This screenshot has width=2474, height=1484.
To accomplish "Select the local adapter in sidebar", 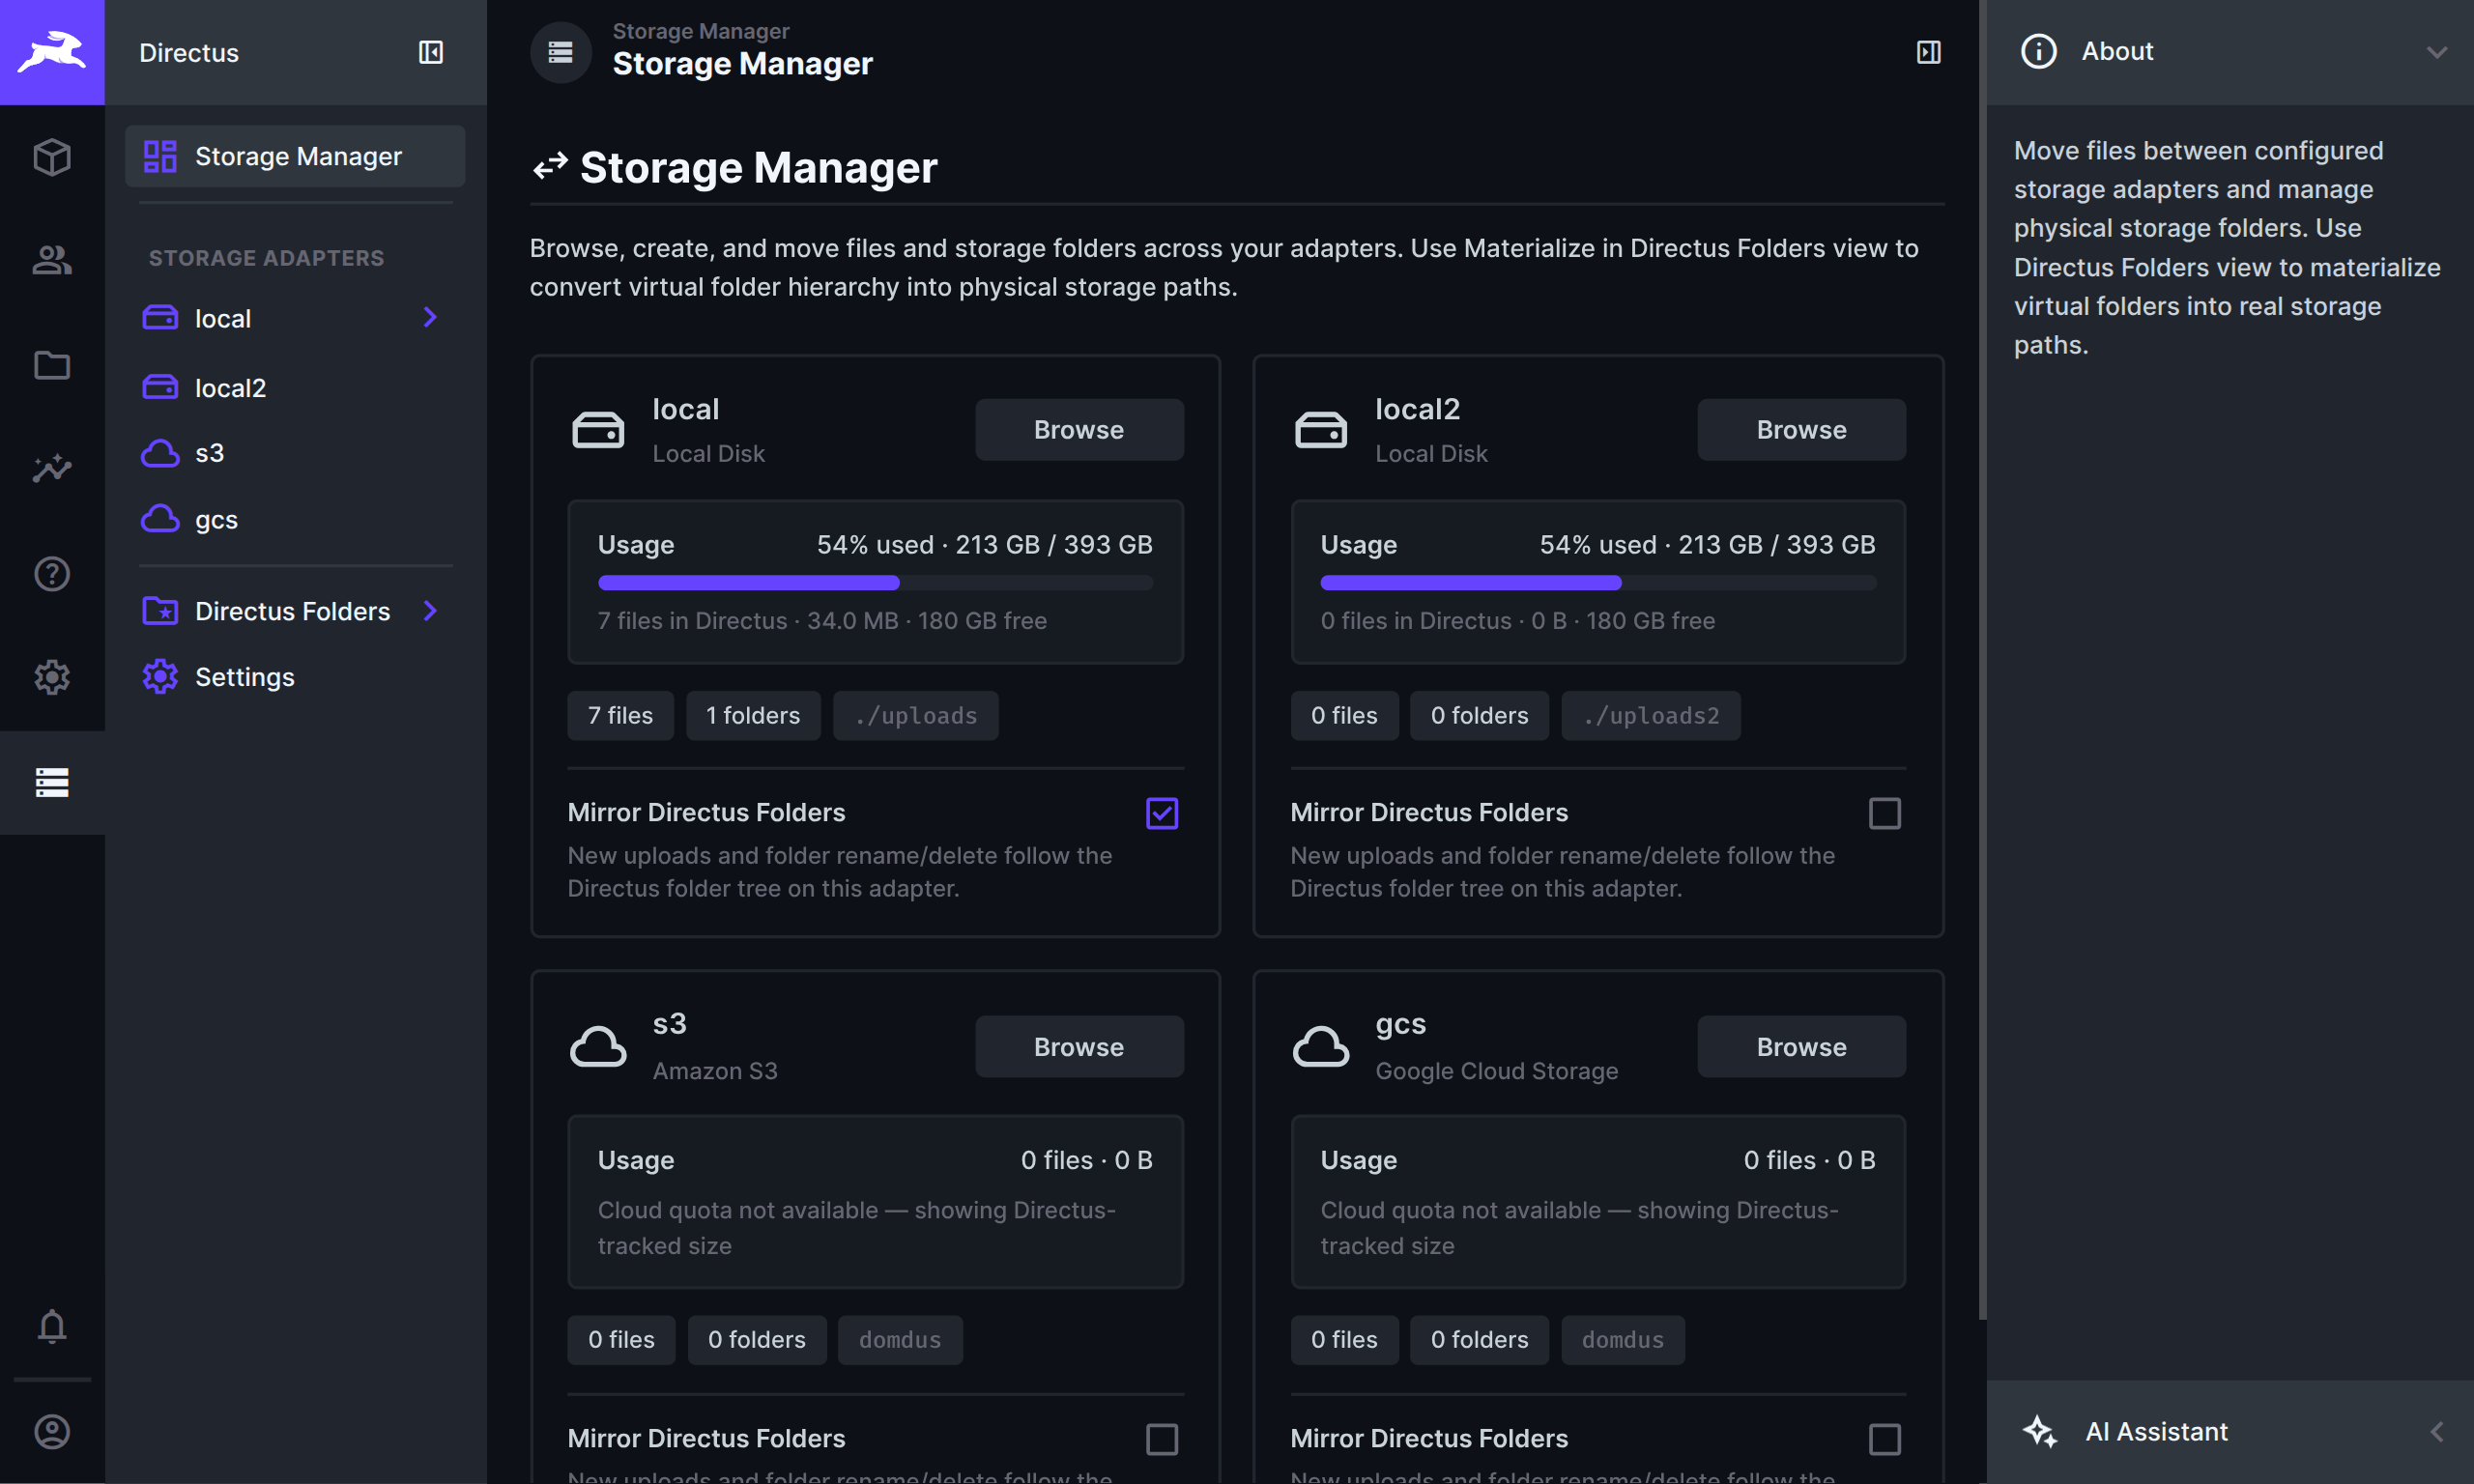I will [295, 318].
